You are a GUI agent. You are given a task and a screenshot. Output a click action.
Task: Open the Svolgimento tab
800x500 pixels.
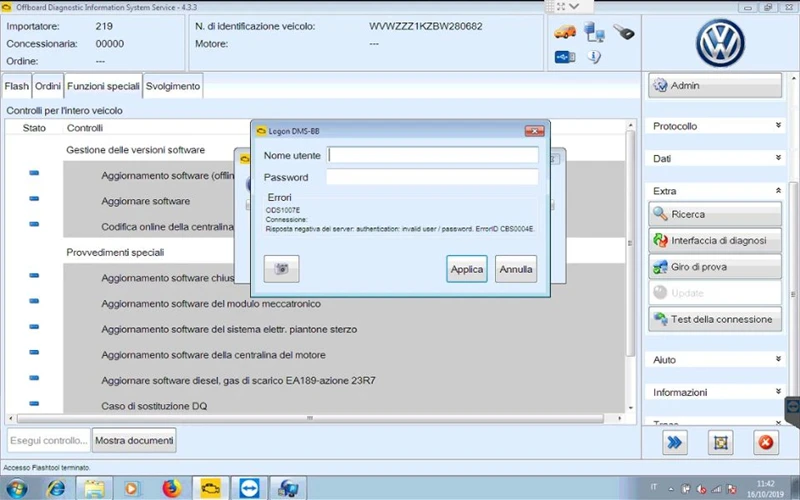coord(173,86)
